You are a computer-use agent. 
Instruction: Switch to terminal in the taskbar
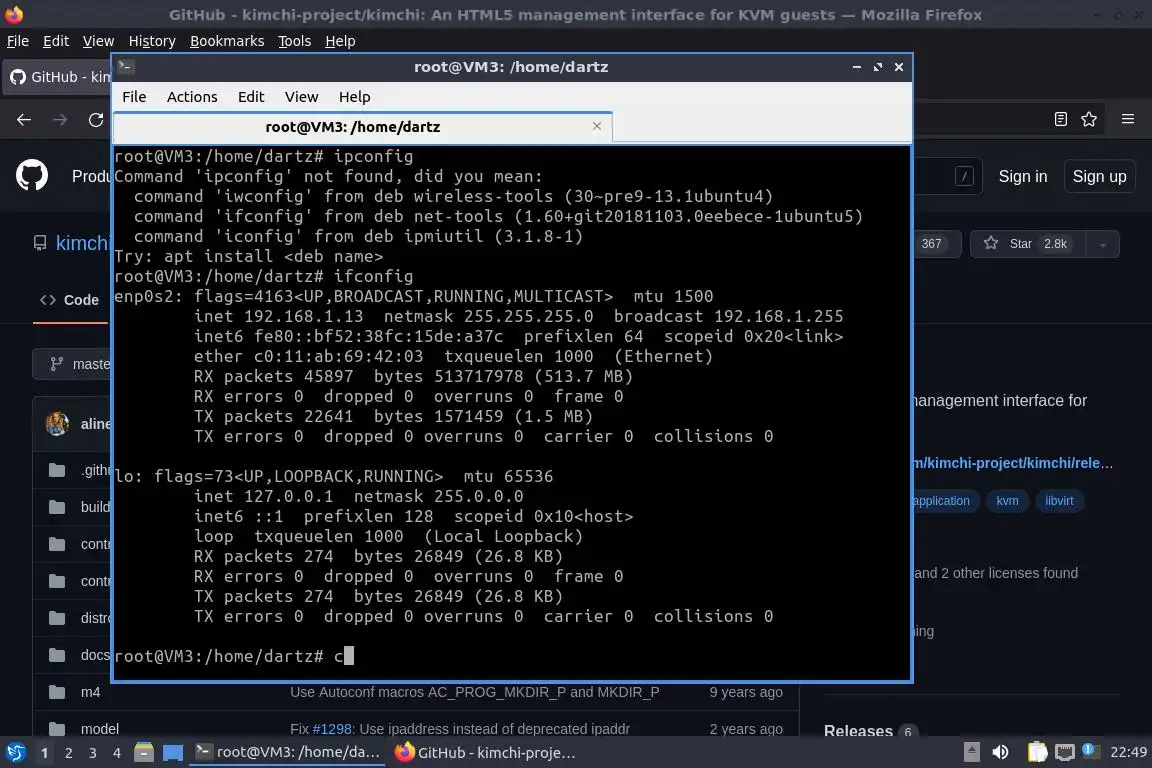[287, 753]
